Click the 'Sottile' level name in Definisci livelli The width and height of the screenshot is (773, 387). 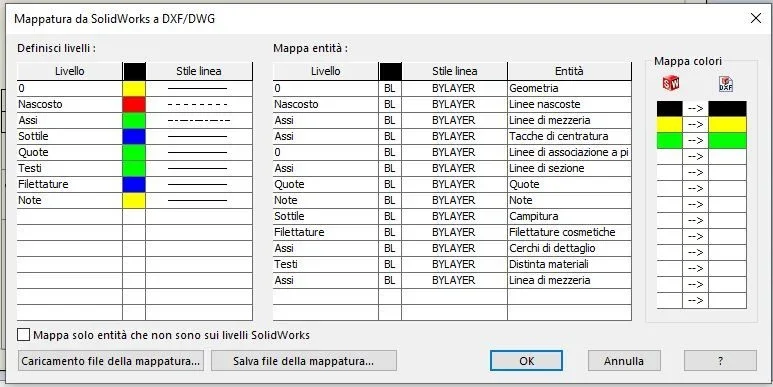tap(33, 136)
